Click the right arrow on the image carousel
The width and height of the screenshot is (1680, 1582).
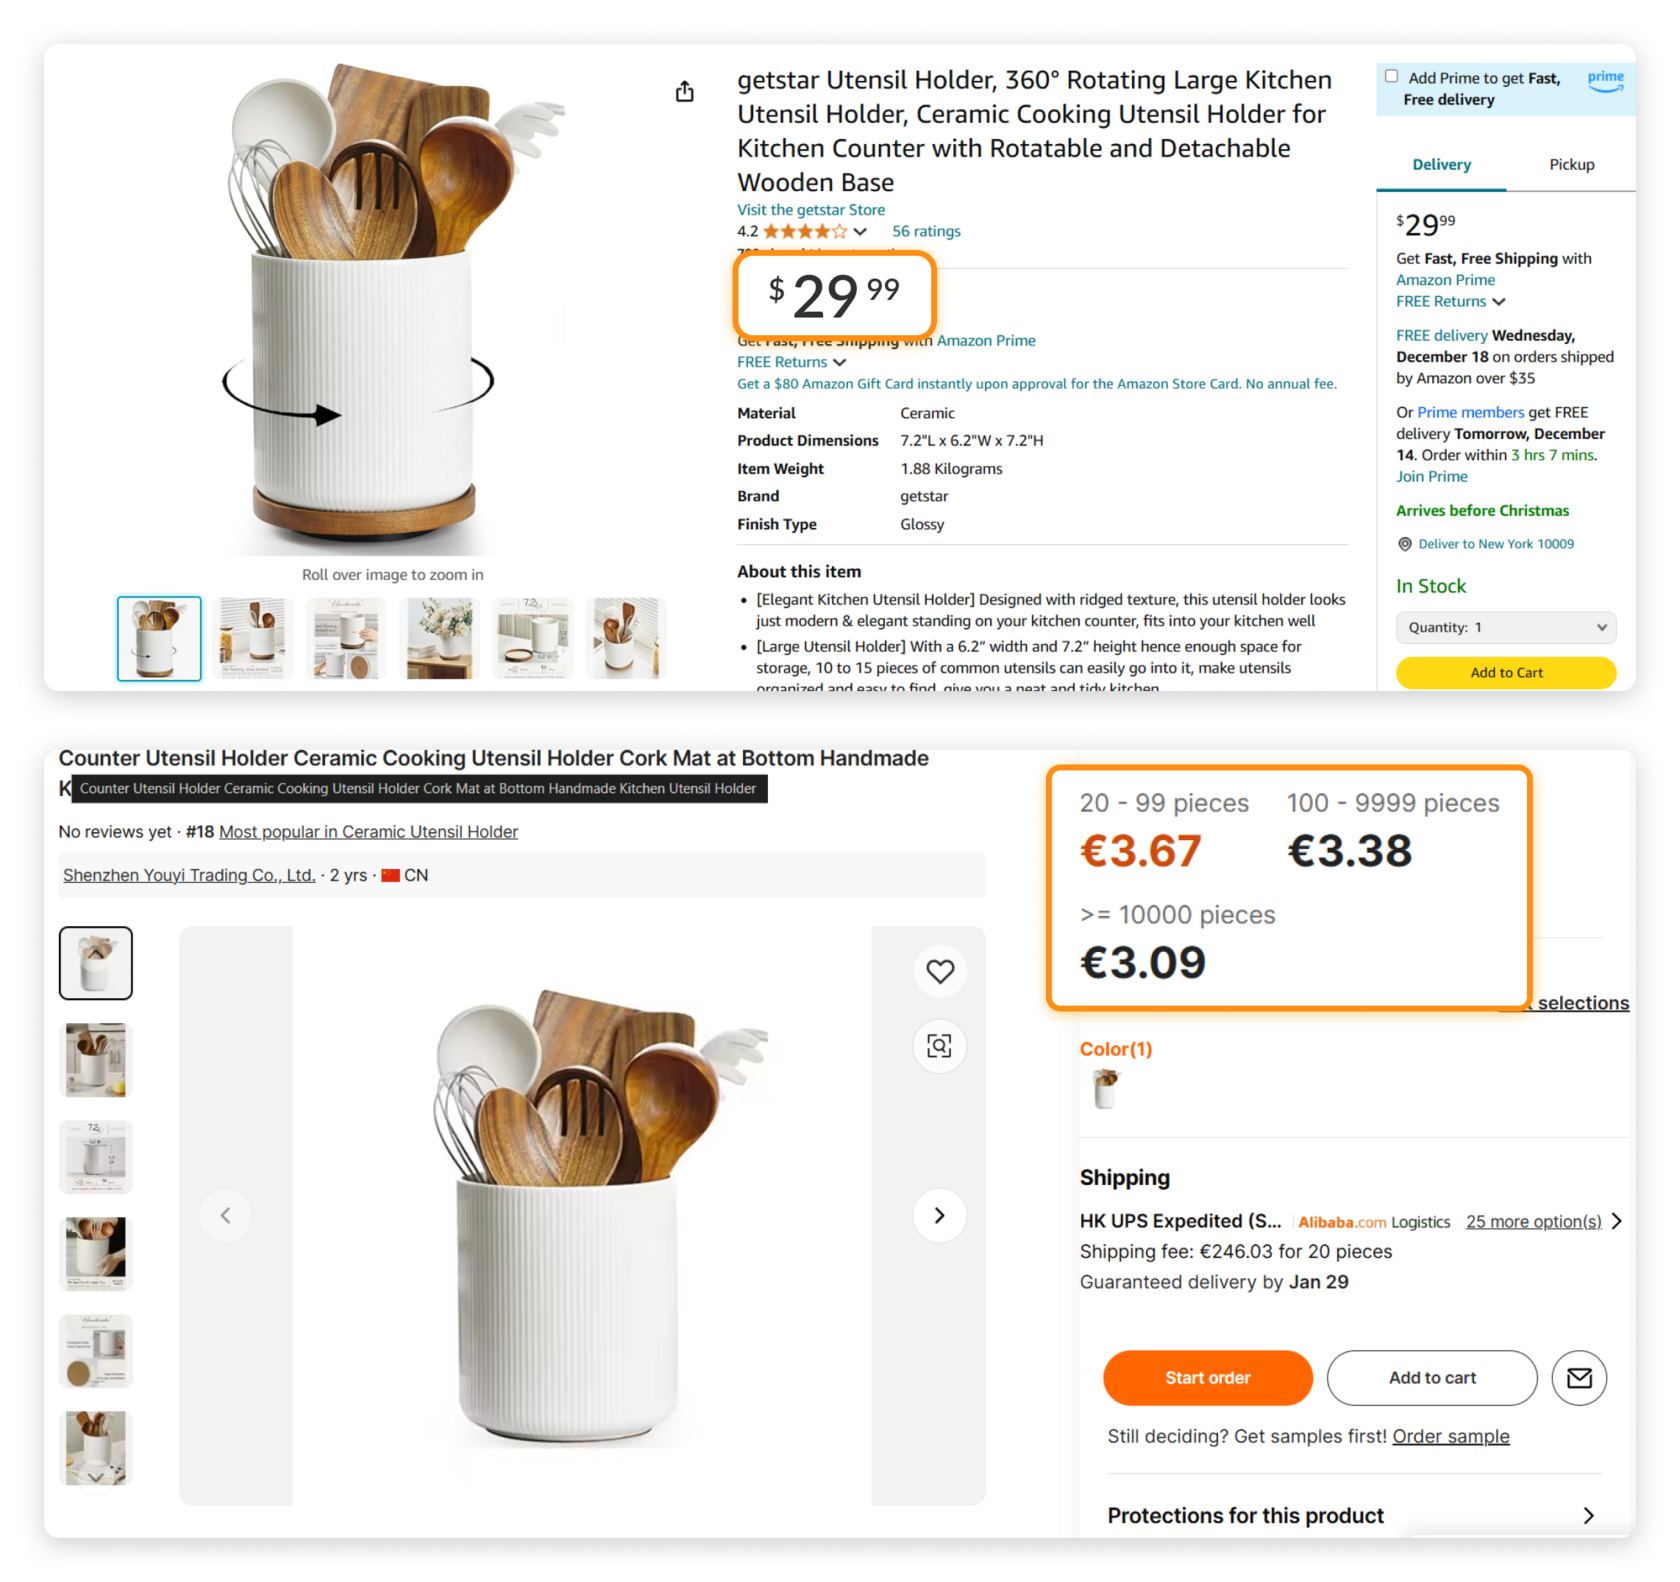(x=938, y=1215)
